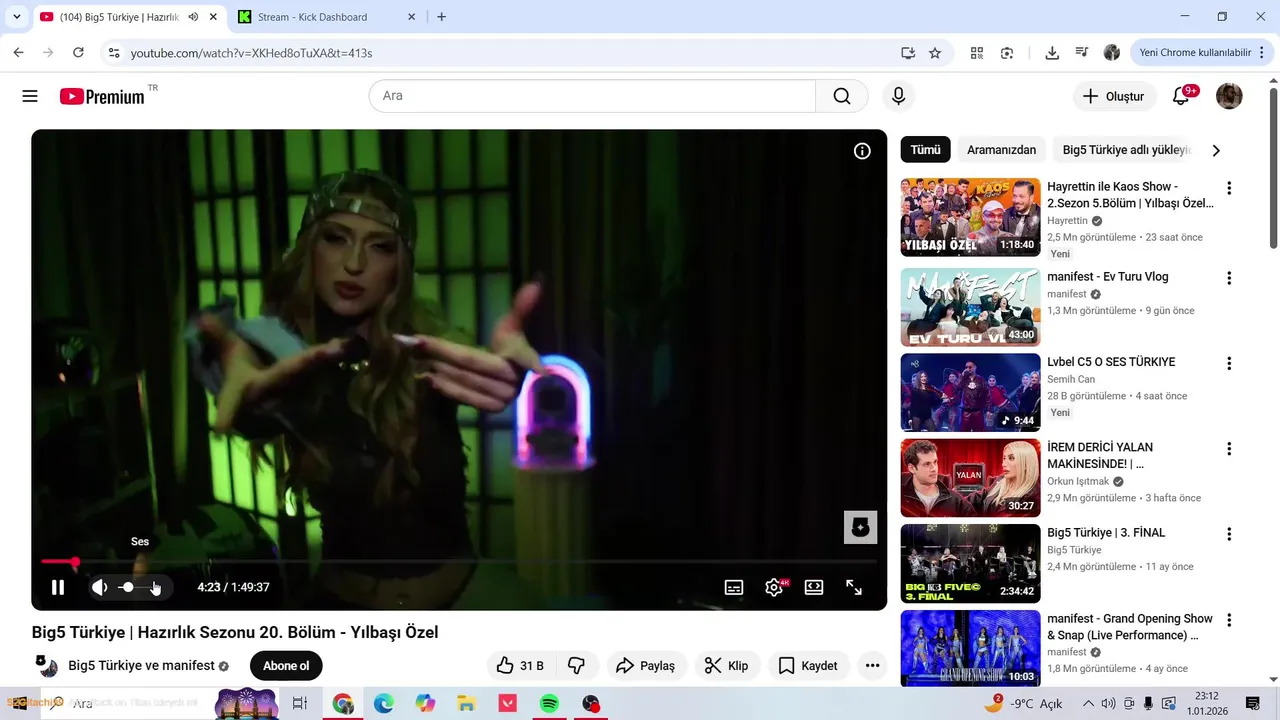Click the channel watermark in the video
This screenshot has height=720, width=1280.
pos(860,527)
